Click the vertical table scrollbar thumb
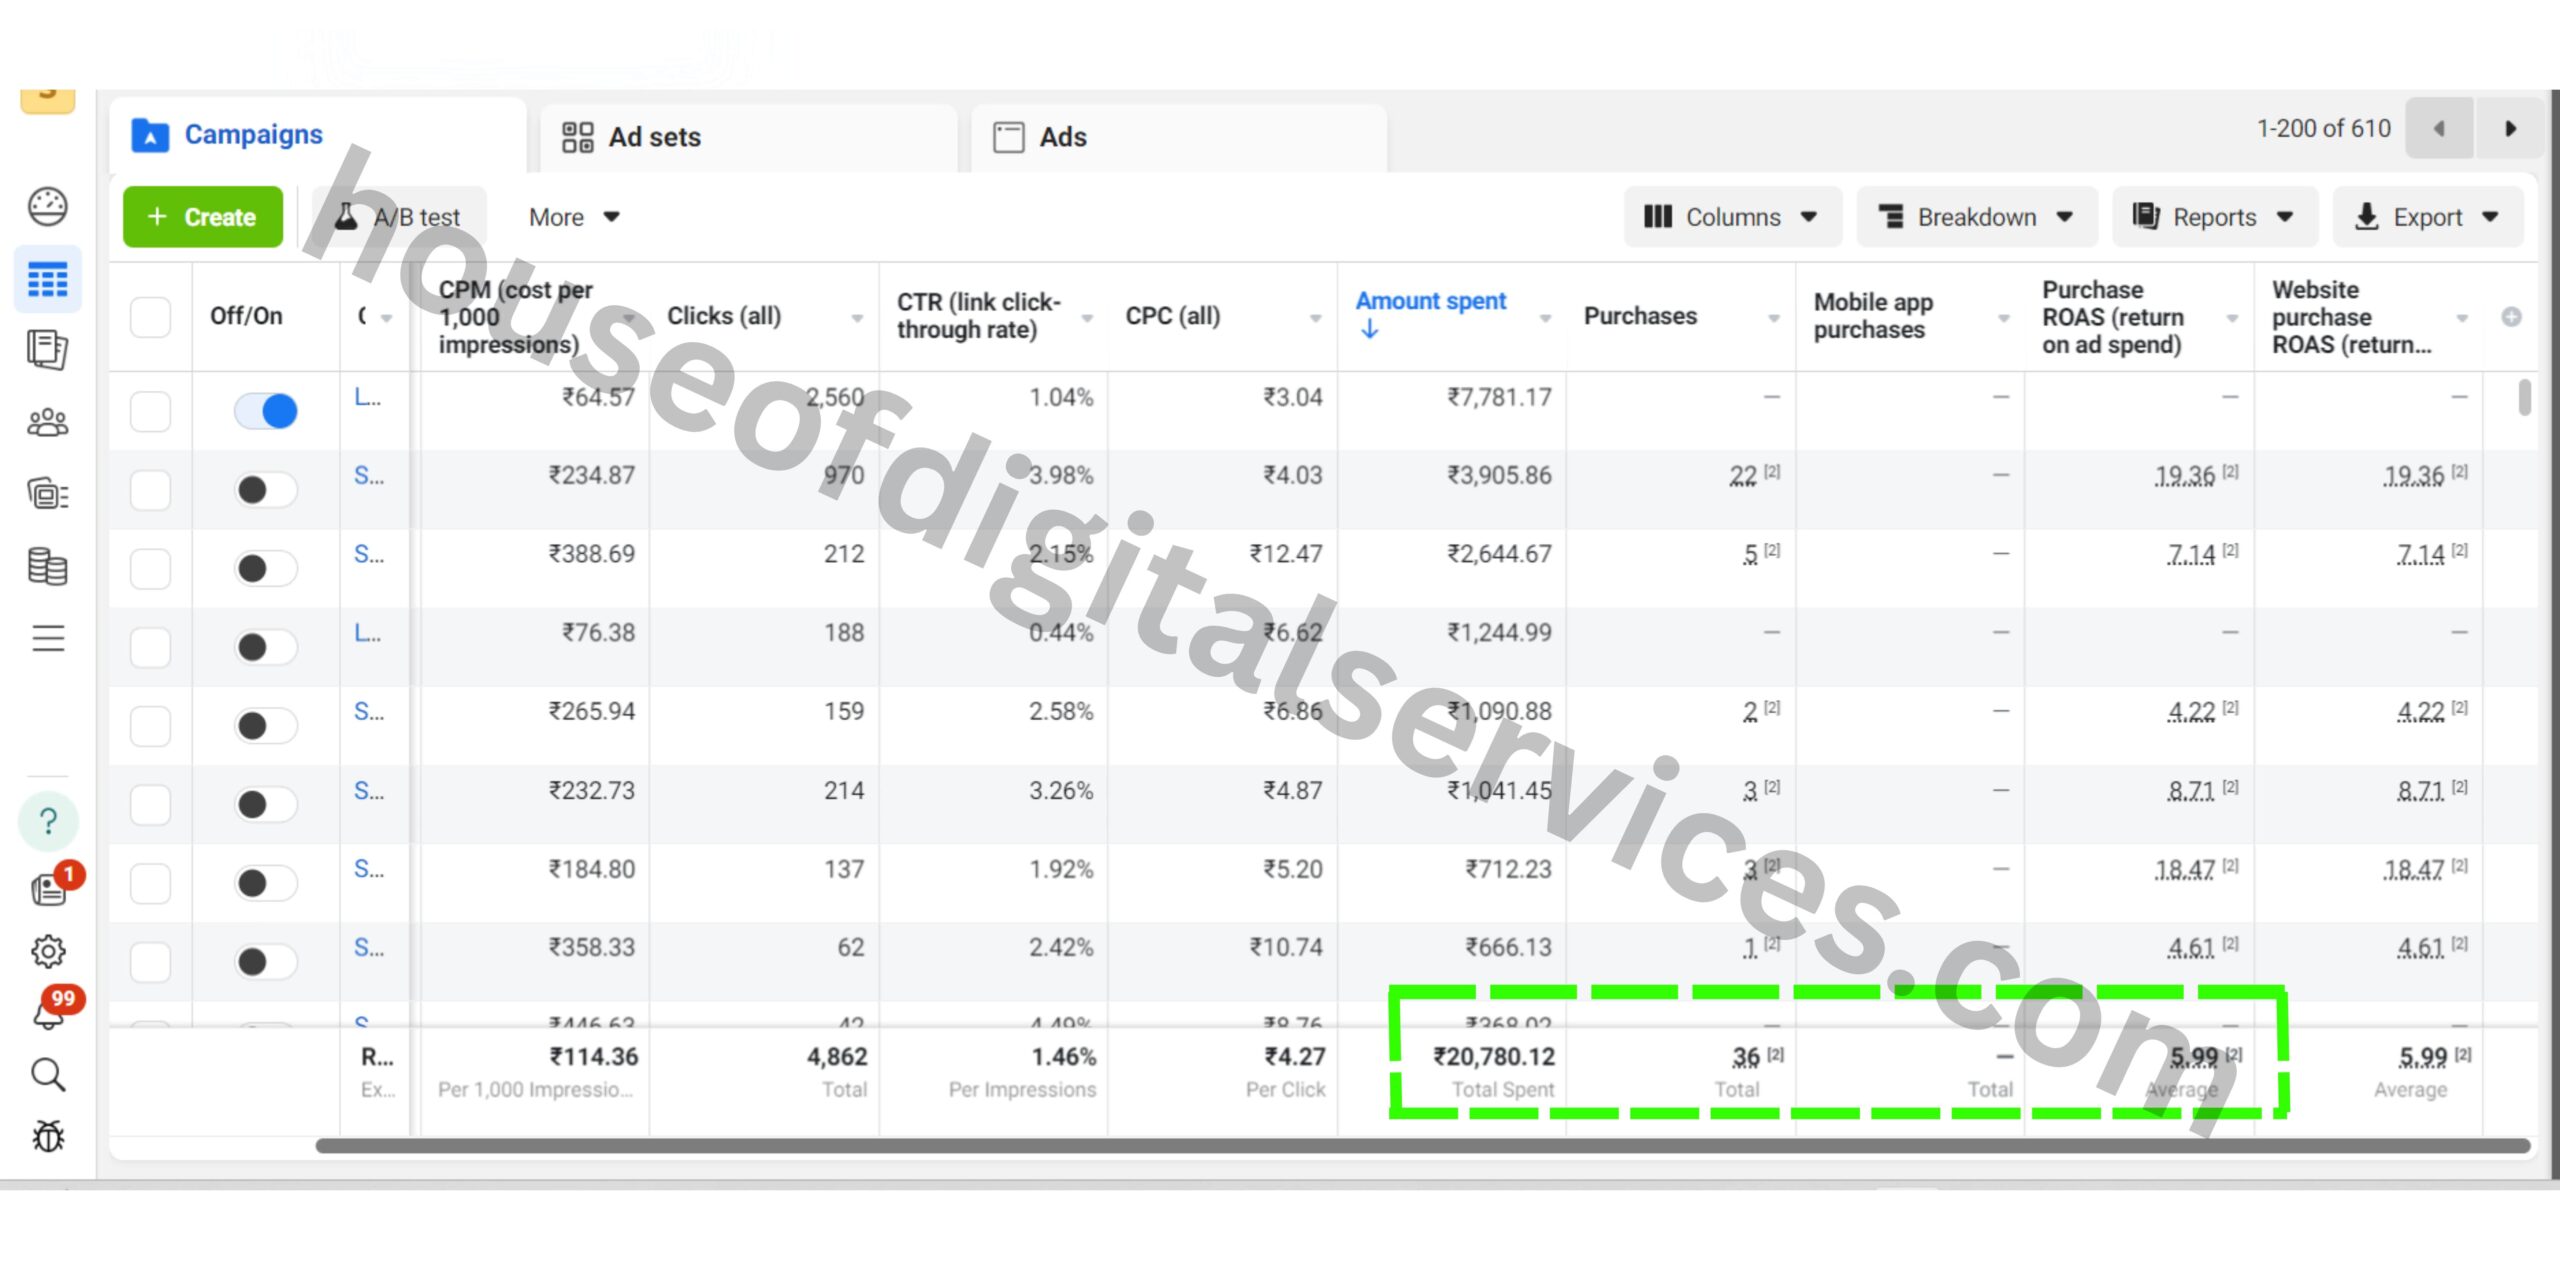The width and height of the screenshot is (2560, 1280). [x=2525, y=397]
